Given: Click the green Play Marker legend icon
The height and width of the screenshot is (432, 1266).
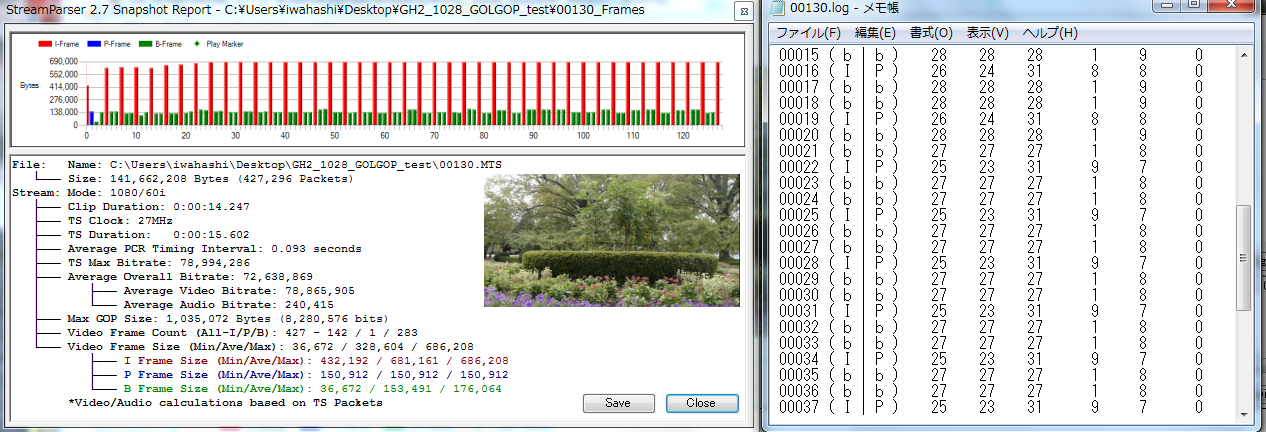Looking at the screenshot, I should click(195, 44).
